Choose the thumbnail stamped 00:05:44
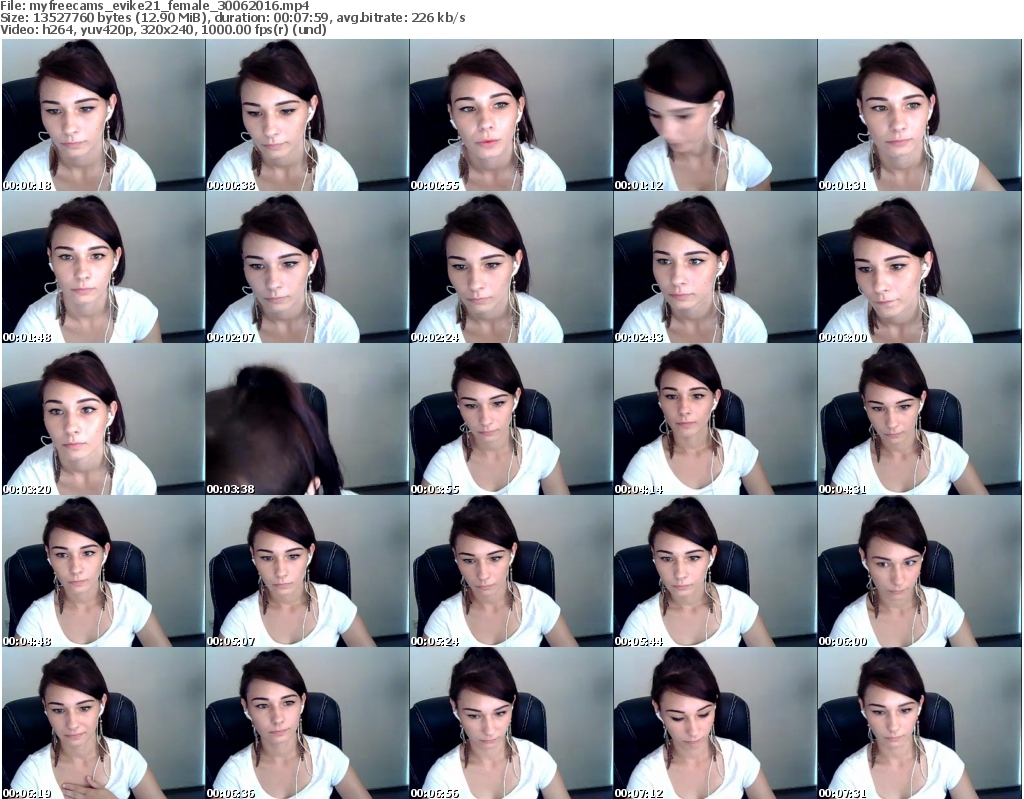 point(715,571)
